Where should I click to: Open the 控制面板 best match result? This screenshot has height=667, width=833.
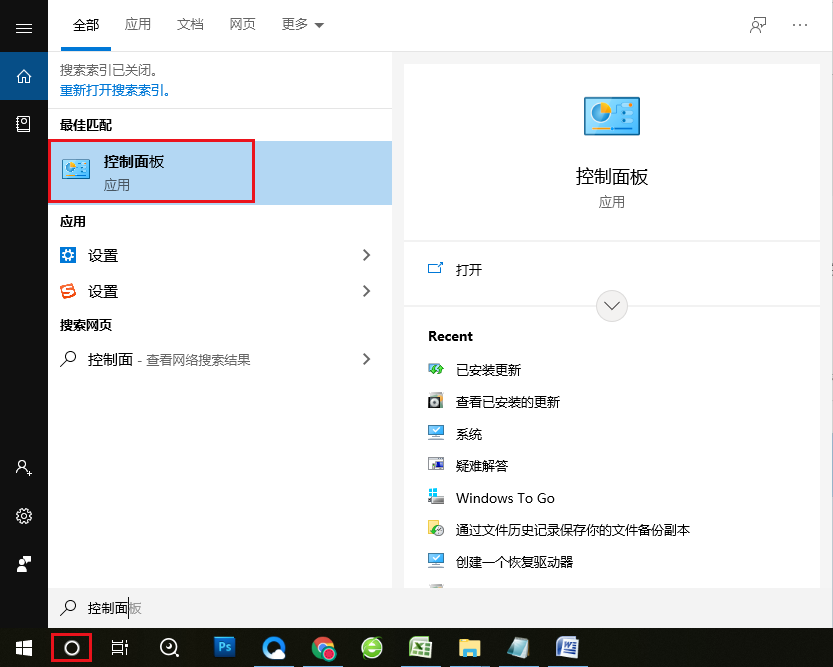point(220,173)
